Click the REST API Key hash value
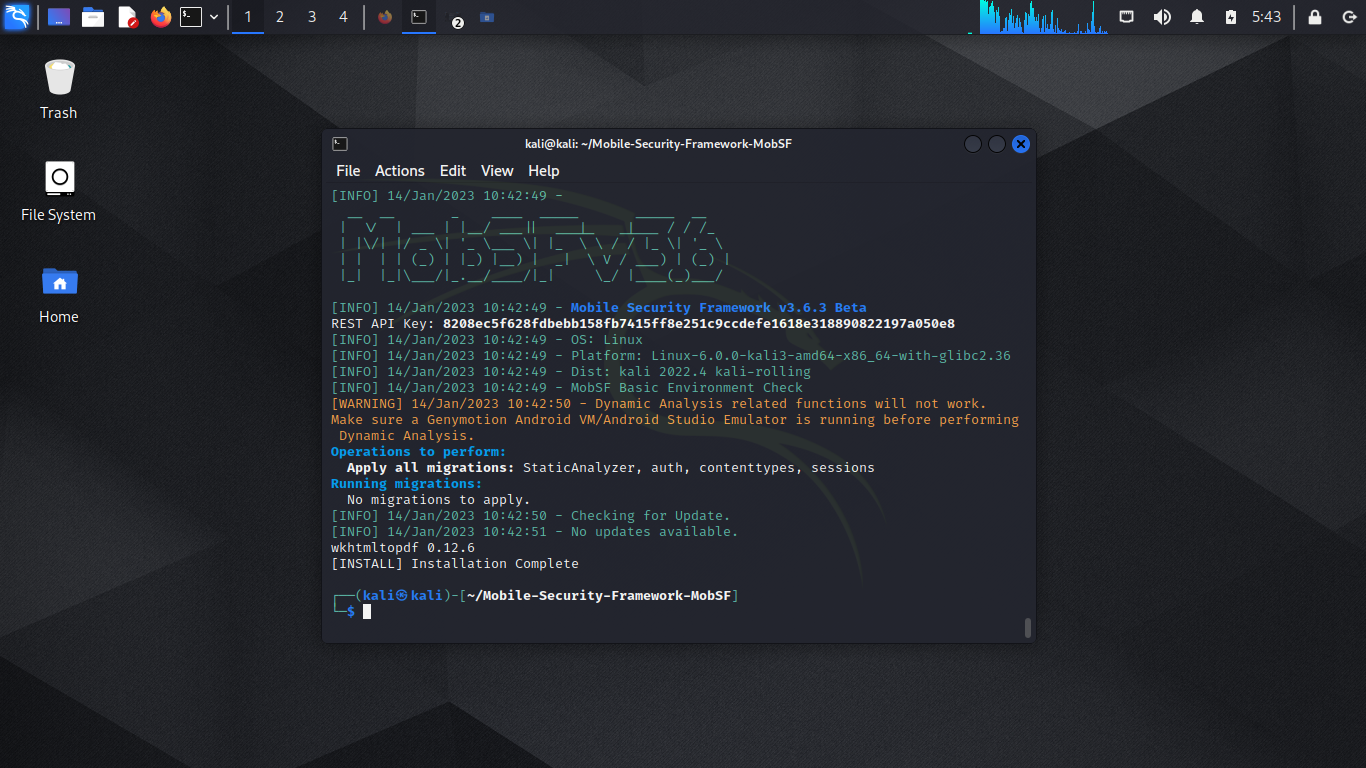1366x768 pixels. [699, 324]
